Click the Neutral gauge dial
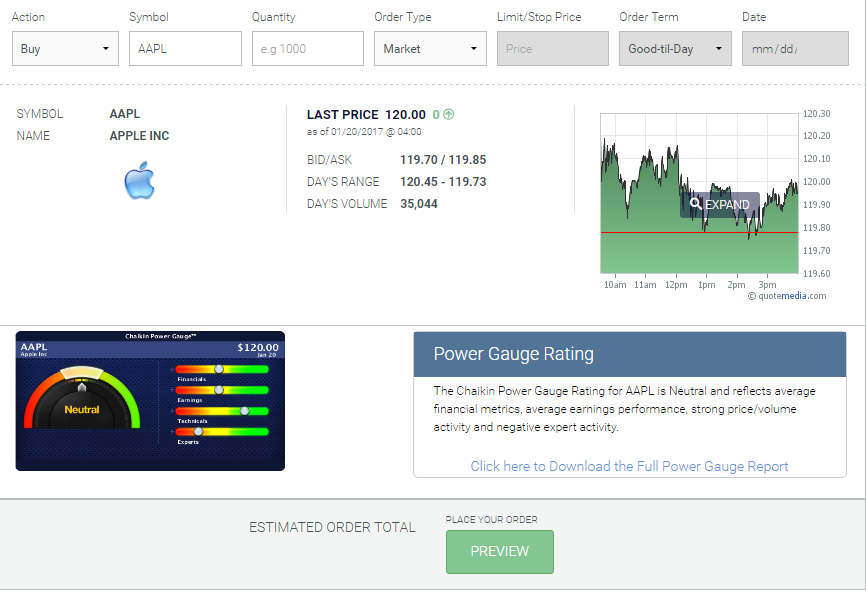Viewport: 866px width, 597px height. (82, 399)
